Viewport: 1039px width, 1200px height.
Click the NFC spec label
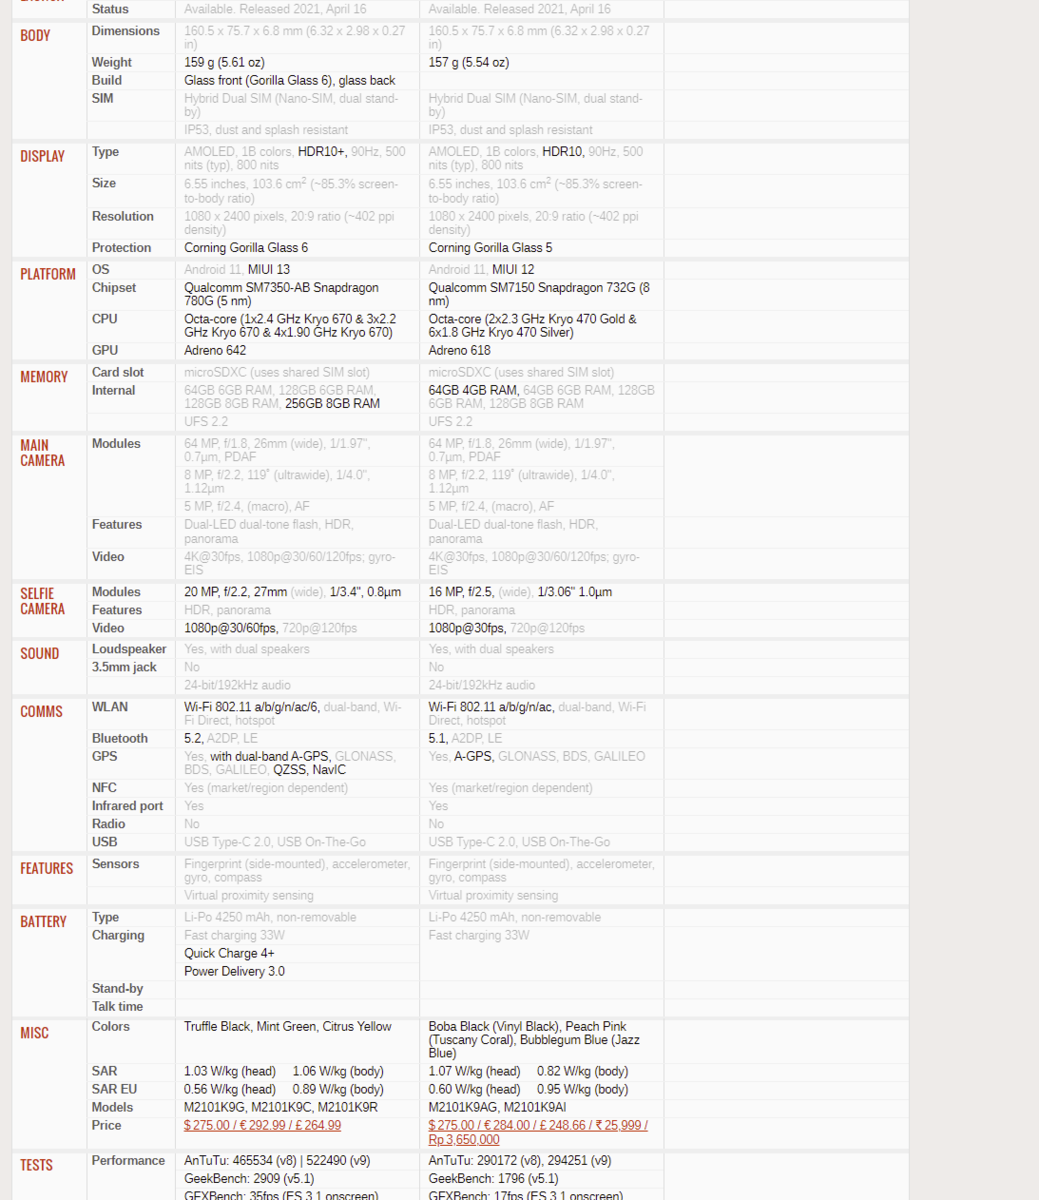[x=104, y=788]
